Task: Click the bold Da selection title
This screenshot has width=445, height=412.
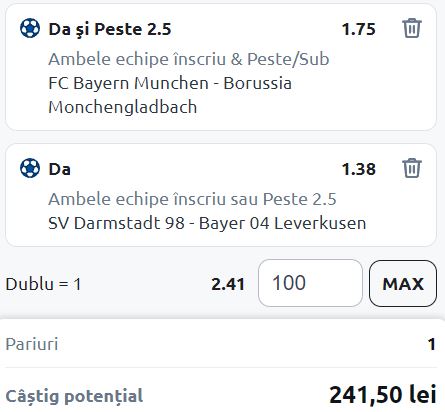Action: pos(60,169)
